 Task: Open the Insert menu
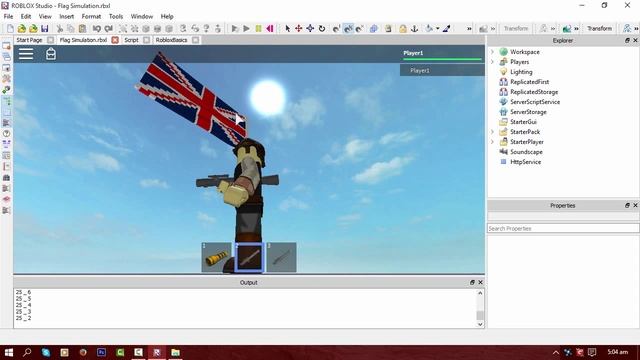coord(67,16)
